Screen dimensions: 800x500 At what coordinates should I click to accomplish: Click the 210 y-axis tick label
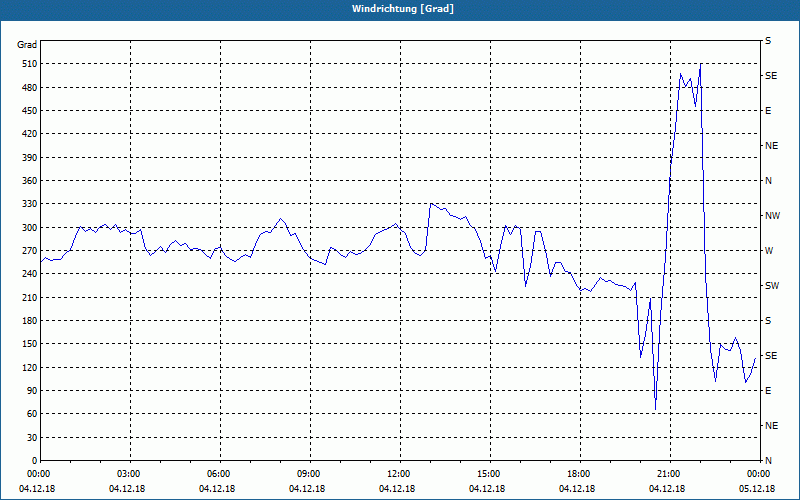pyautogui.click(x=31, y=297)
